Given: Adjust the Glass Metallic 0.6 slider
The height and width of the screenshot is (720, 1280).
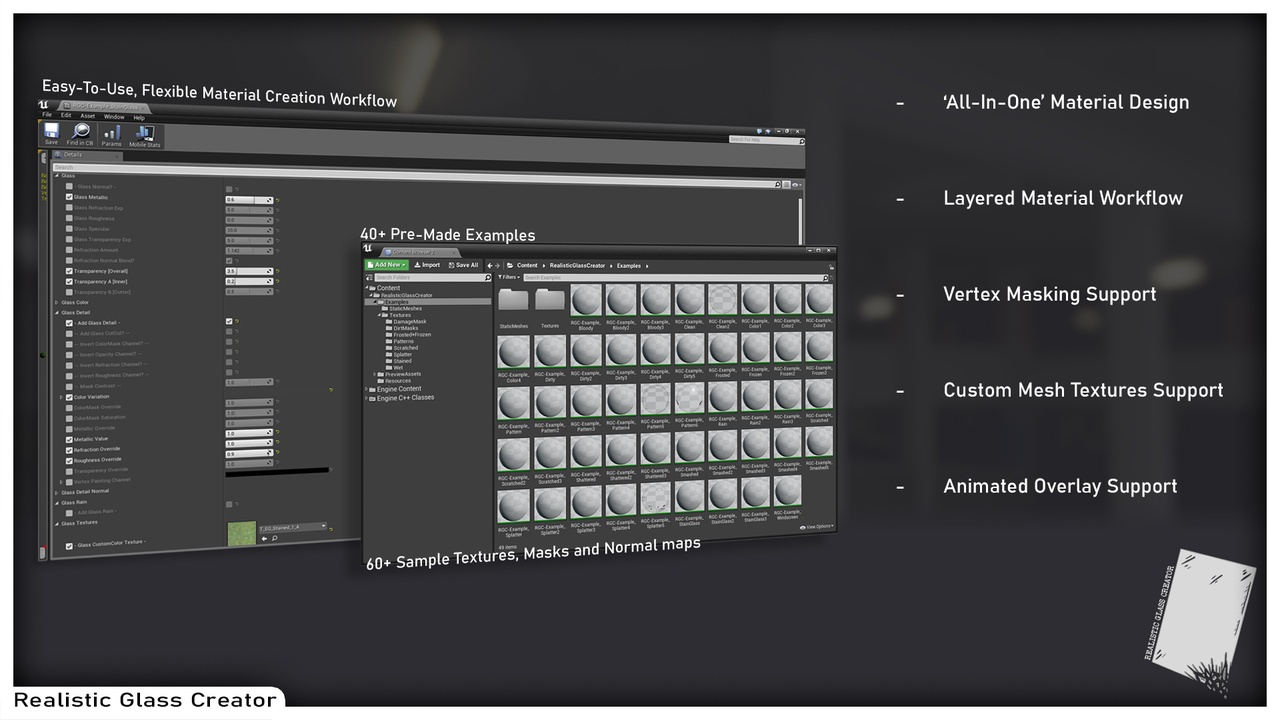Looking at the screenshot, I should 248,200.
